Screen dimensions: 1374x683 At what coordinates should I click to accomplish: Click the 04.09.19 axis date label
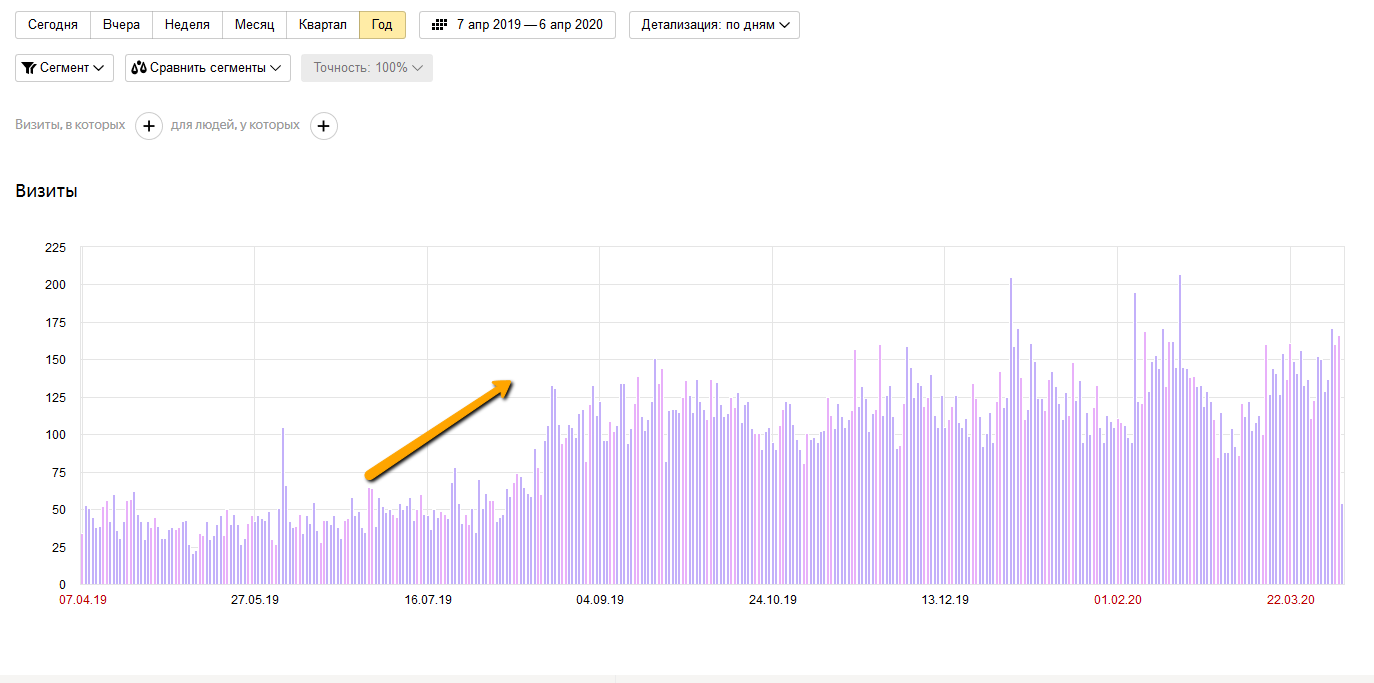(600, 600)
